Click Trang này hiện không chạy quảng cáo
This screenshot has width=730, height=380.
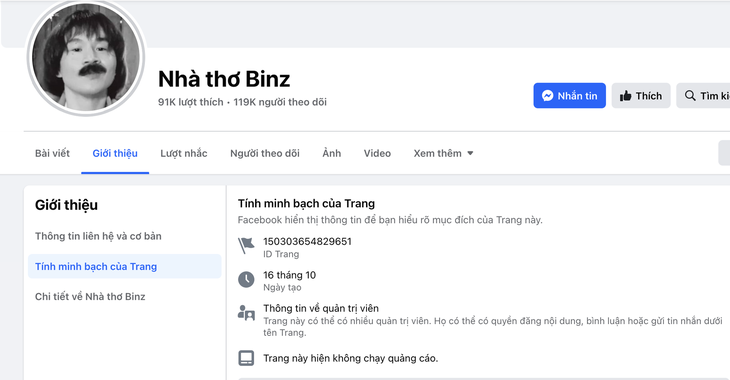351,358
